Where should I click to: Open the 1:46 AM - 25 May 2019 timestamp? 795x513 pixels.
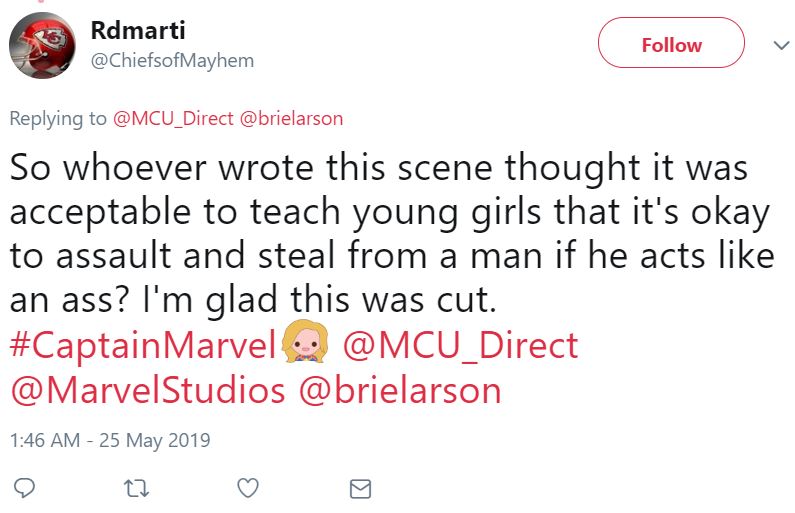(x=110, y=440)
